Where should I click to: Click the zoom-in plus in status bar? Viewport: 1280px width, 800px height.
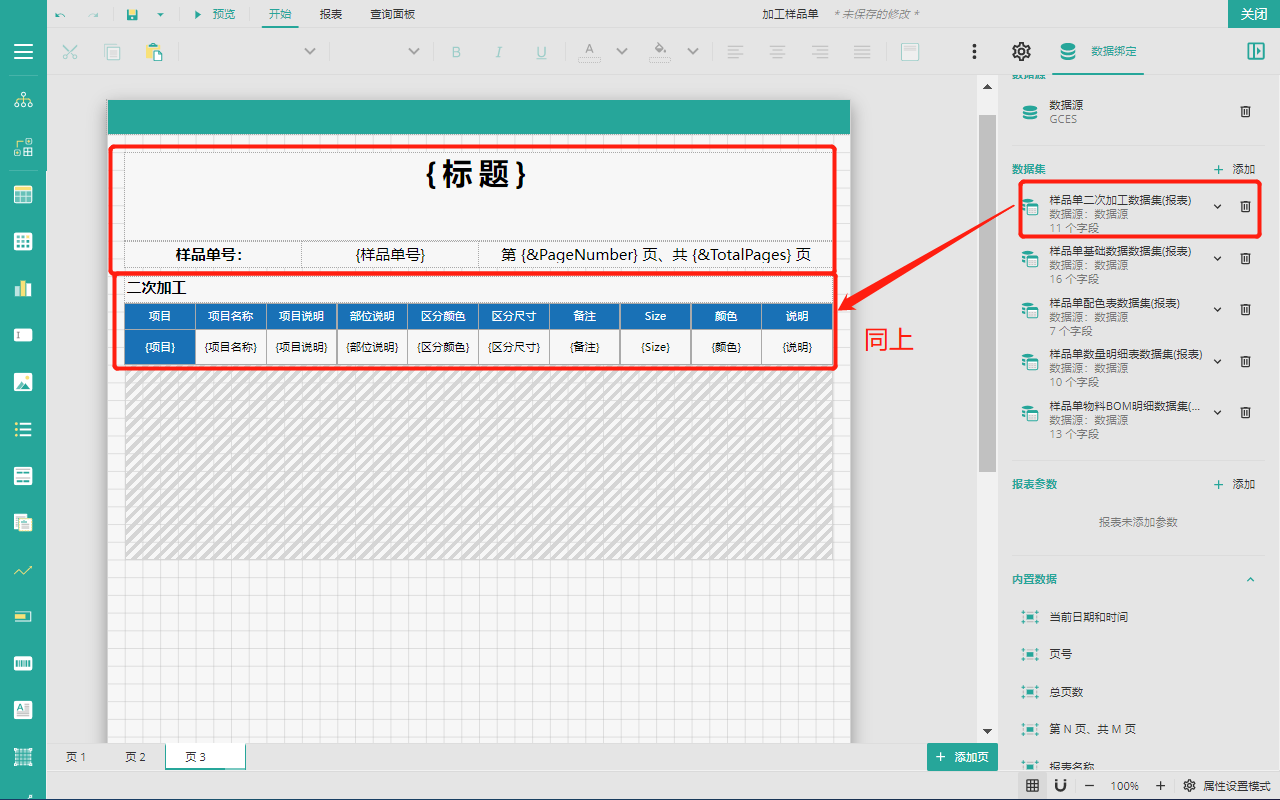pos(1160,786)
